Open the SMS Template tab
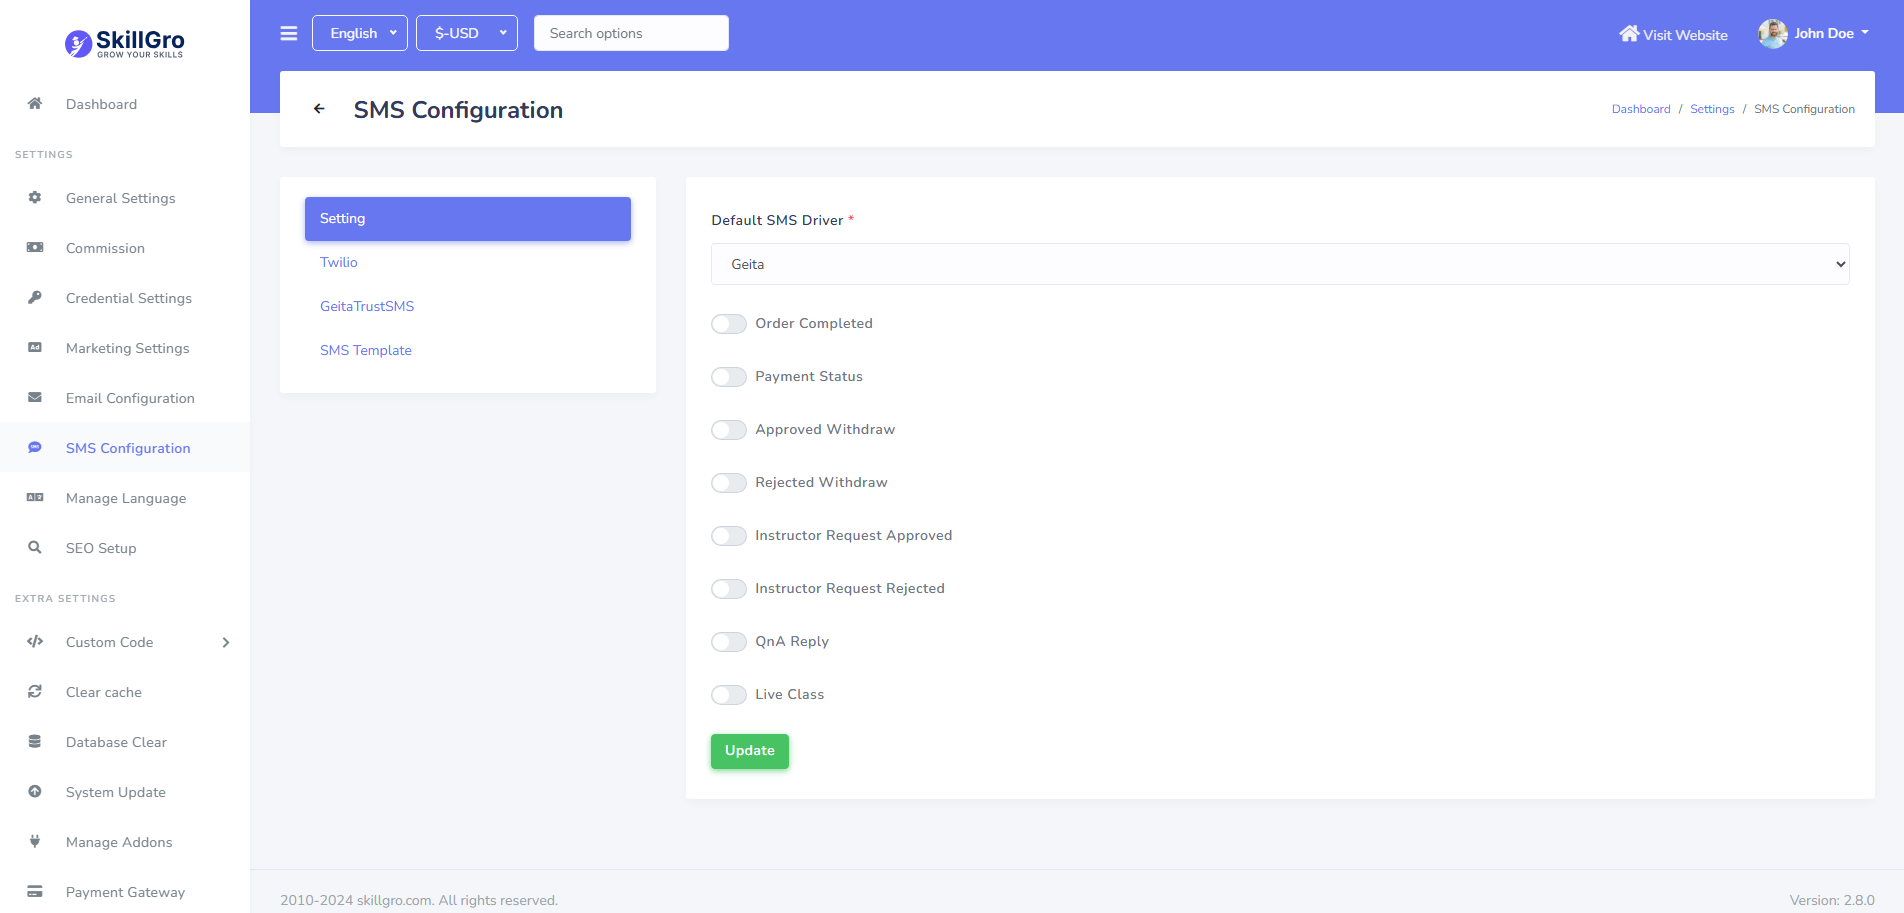Image resolution: width=1904 pixels, height=913 pixels. pos(366,350)
